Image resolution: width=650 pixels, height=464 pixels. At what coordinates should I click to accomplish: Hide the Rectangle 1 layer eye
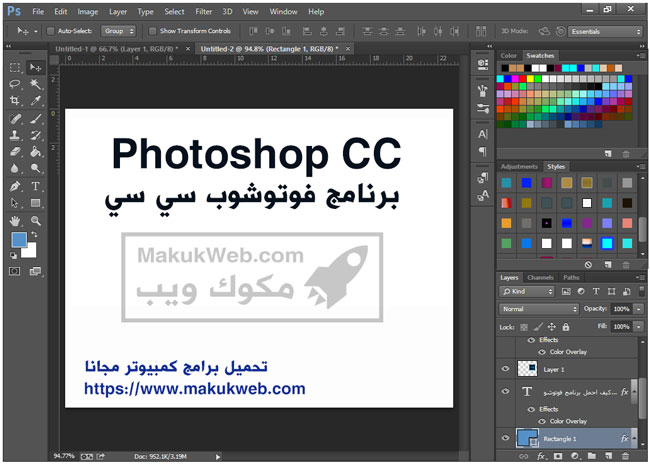505,438
